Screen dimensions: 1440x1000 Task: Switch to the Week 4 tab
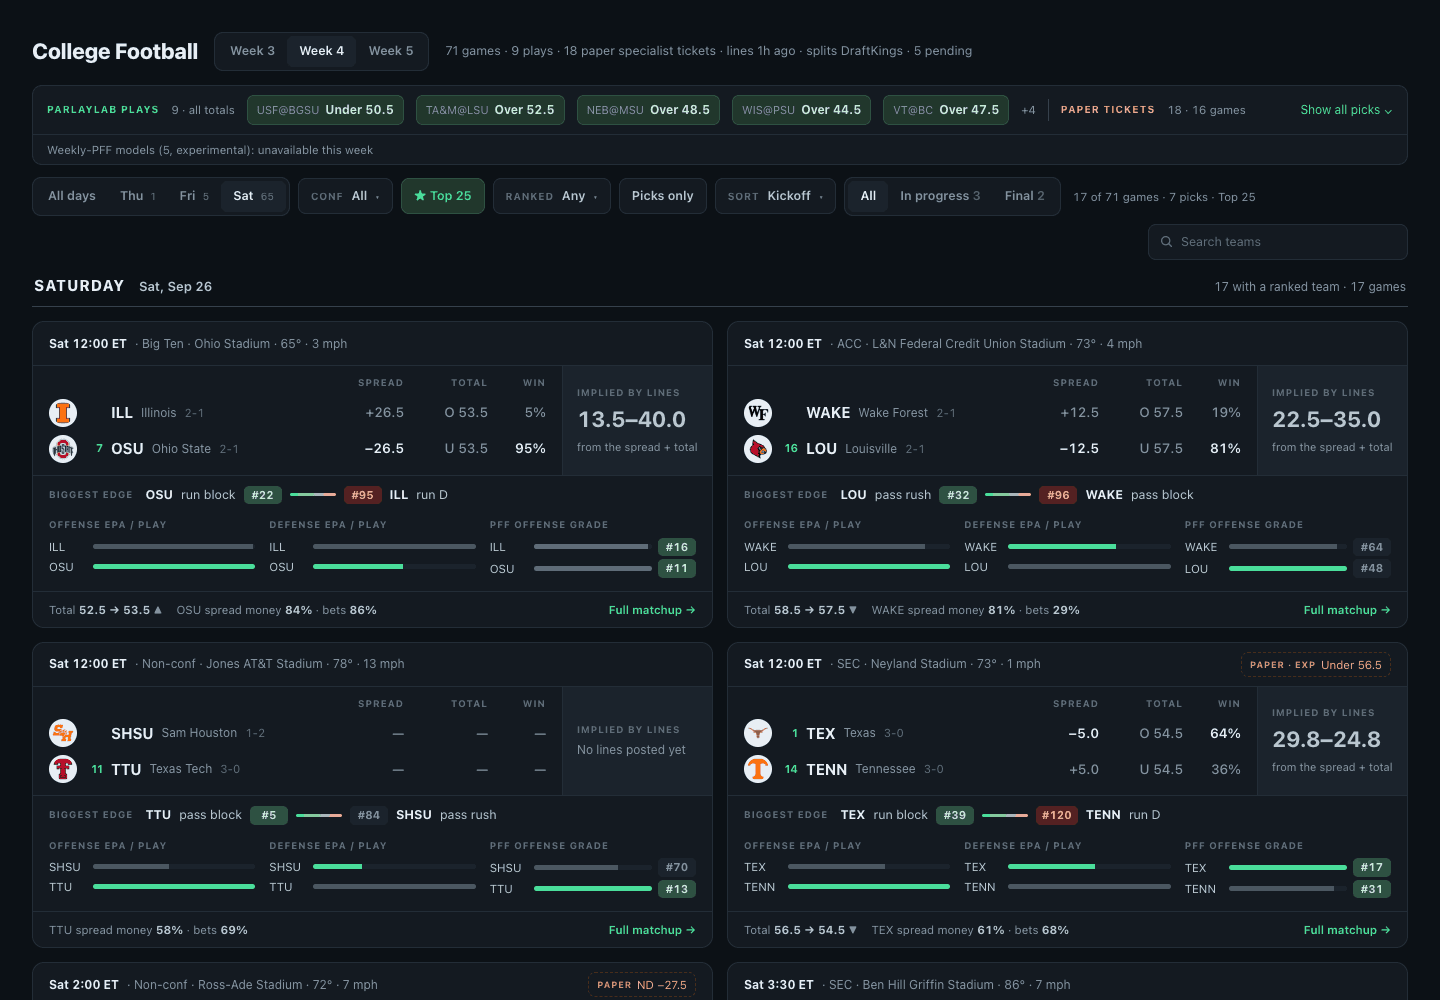[x=322, y=51]
